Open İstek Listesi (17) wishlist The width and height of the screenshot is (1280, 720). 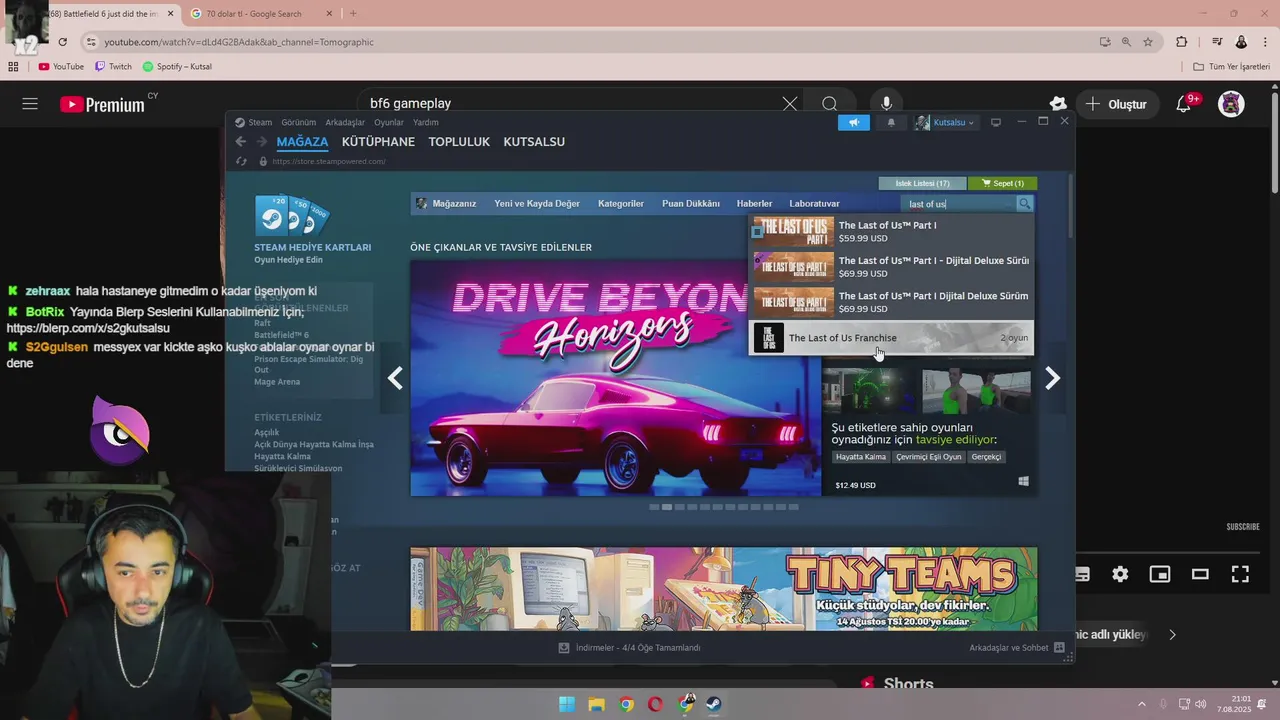[922, 183]
